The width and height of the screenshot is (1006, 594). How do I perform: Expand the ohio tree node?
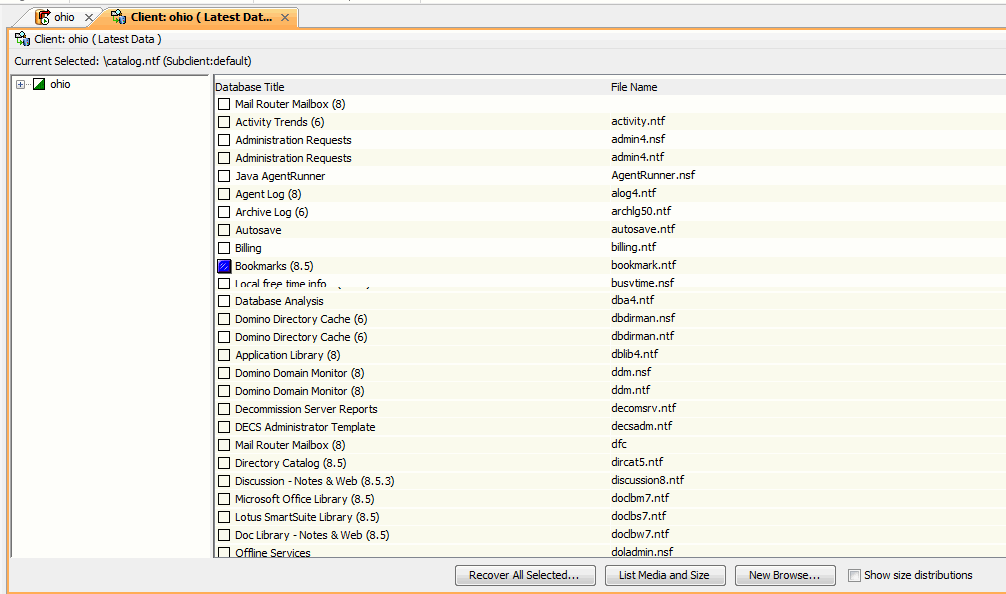coord(21,84)
